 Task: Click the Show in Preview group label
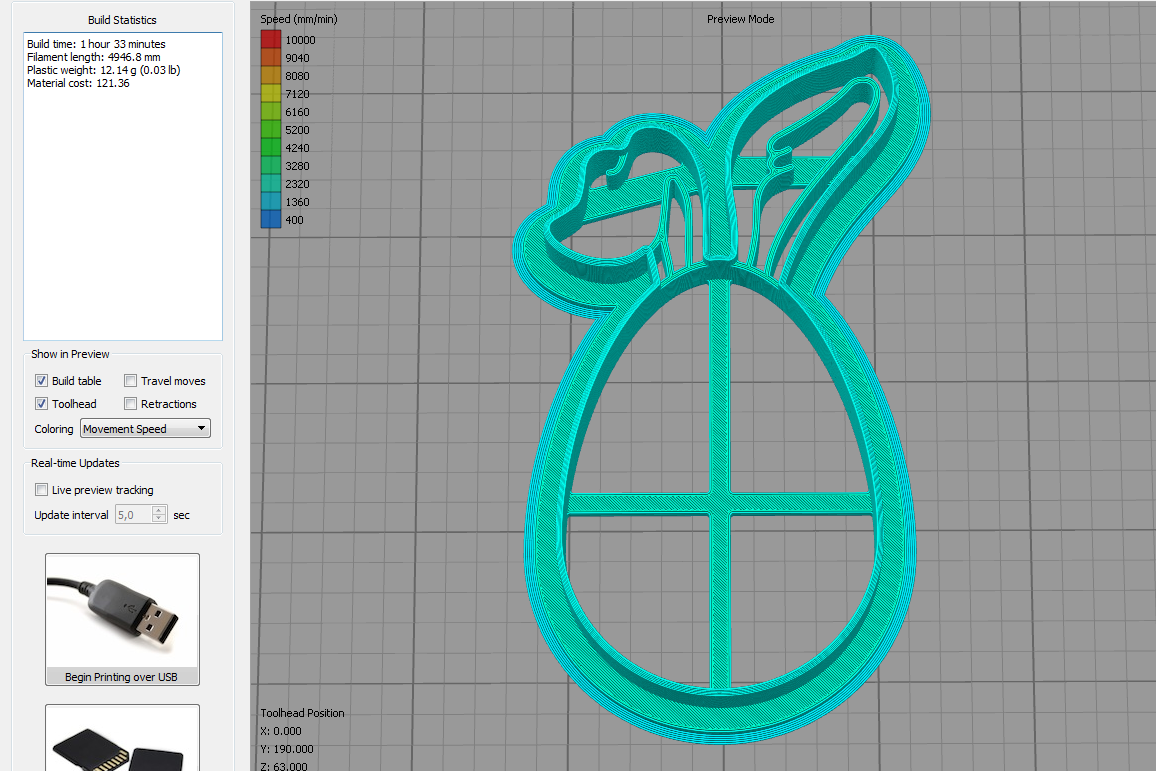tap(70, 354)
